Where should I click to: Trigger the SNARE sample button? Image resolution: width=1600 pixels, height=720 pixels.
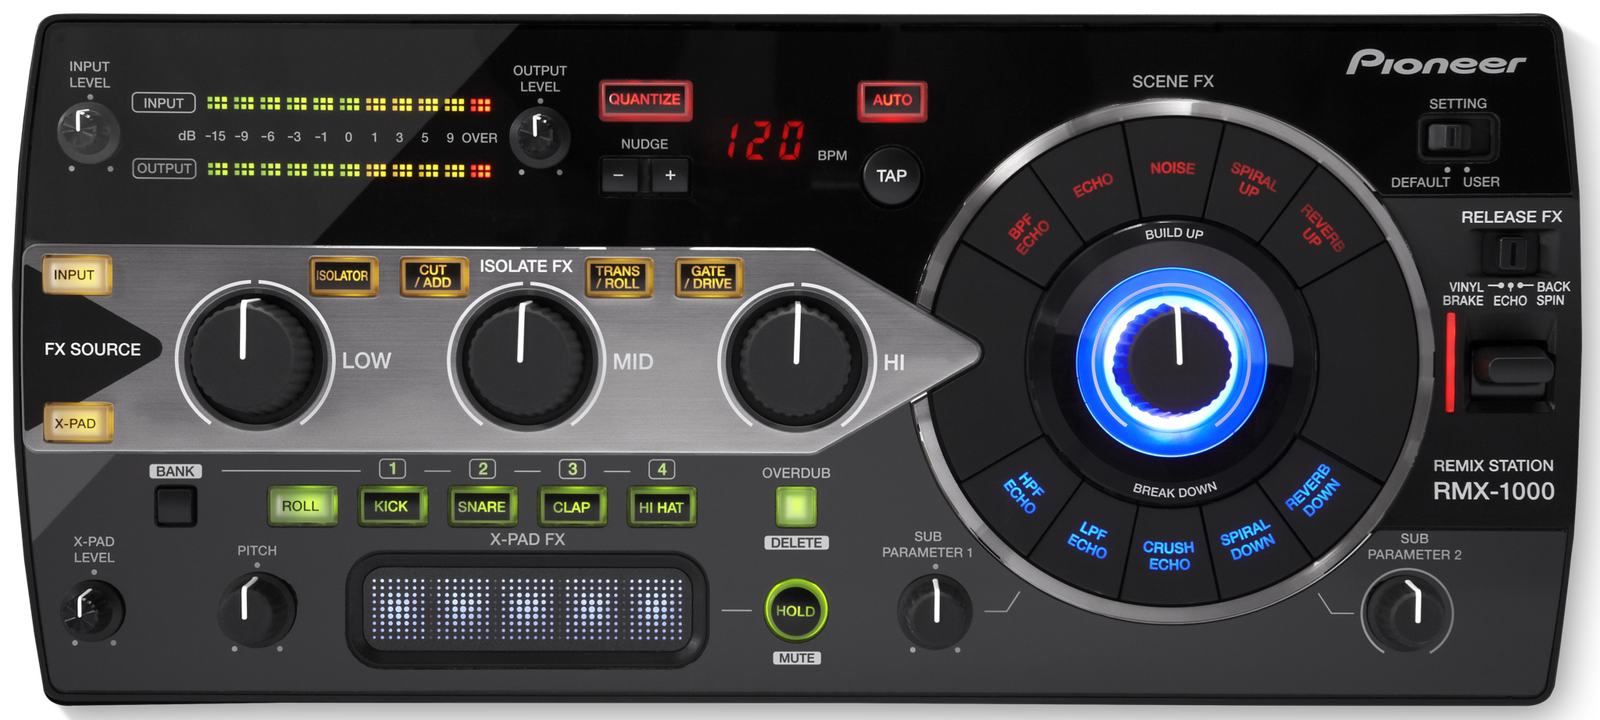(482, 507)
